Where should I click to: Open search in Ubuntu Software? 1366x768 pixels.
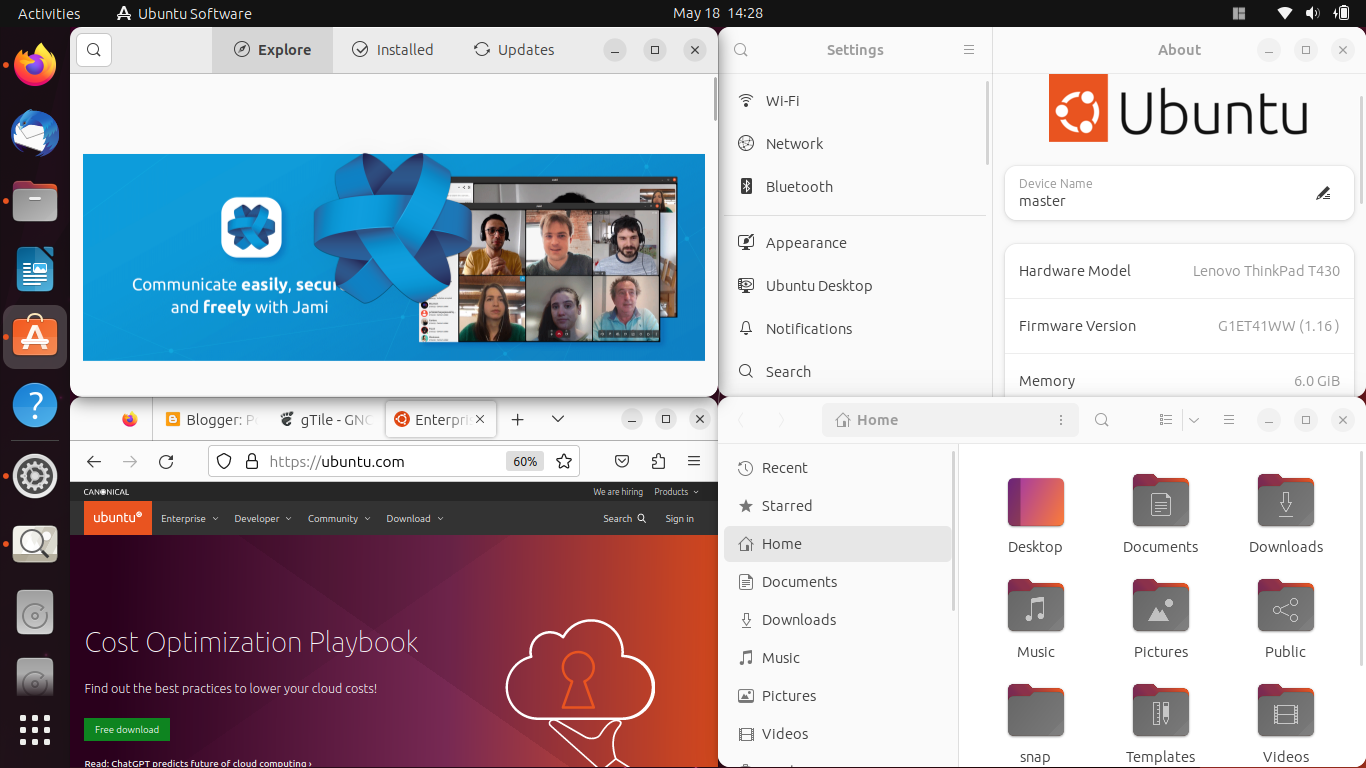pos(93,50)
